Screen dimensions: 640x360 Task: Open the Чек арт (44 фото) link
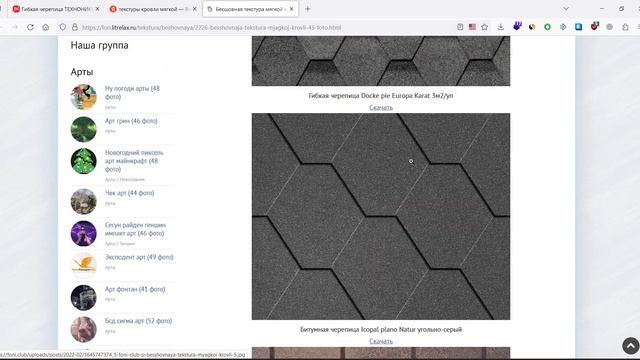pos(129,193)
